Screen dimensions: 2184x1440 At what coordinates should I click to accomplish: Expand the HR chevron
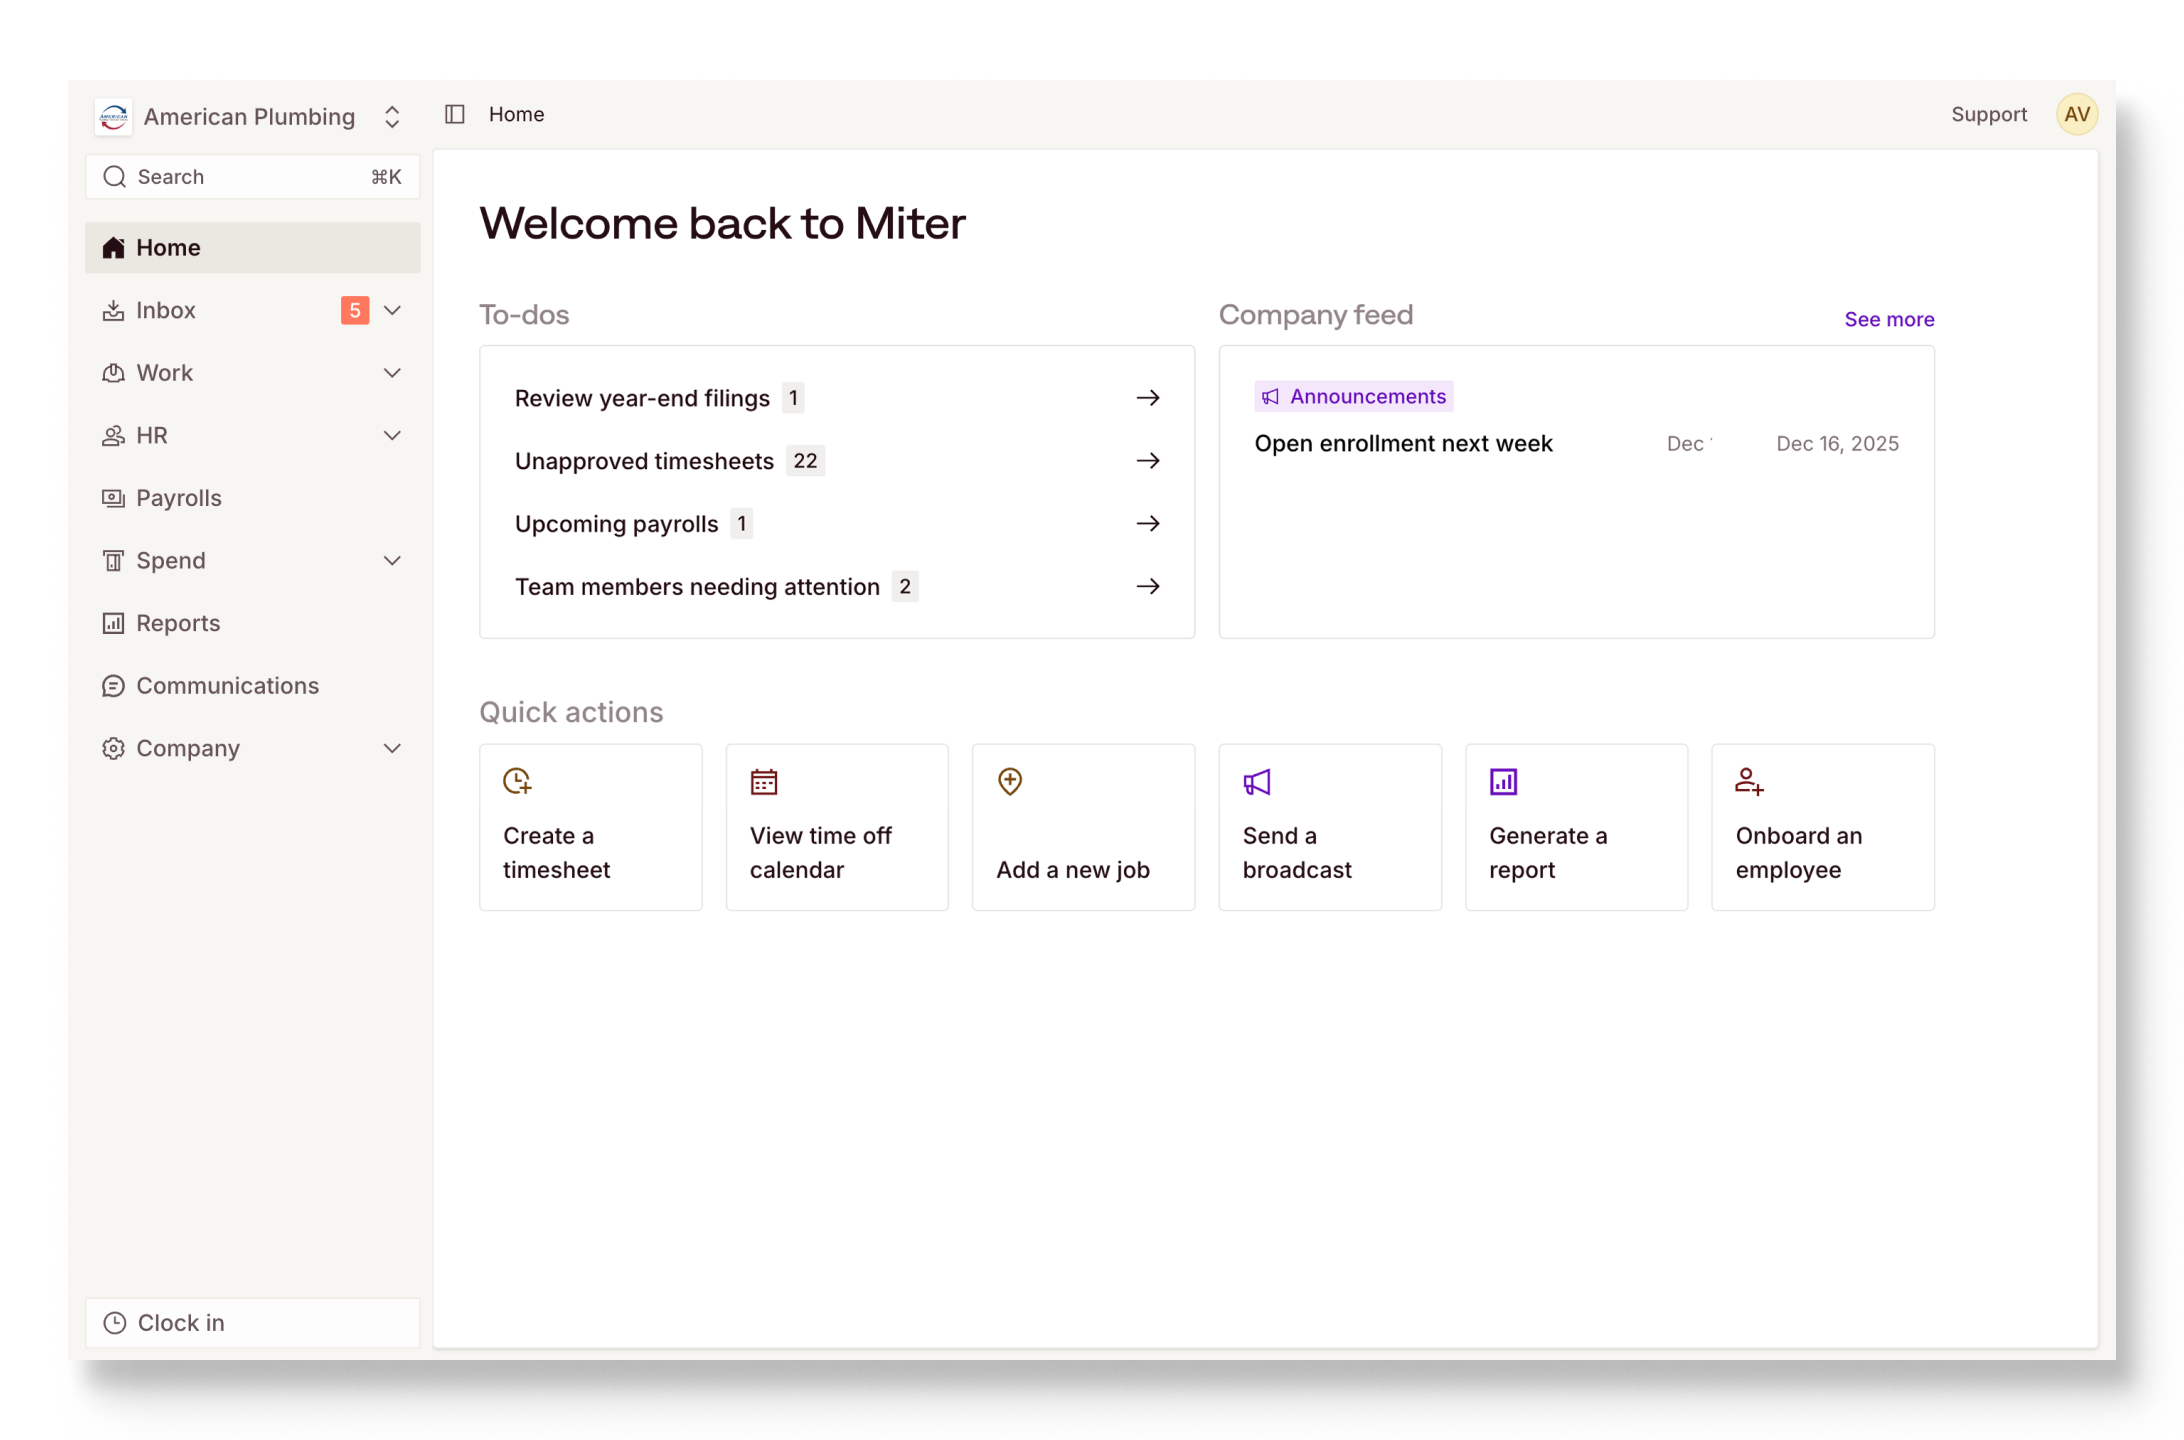(x=392, y=436)
